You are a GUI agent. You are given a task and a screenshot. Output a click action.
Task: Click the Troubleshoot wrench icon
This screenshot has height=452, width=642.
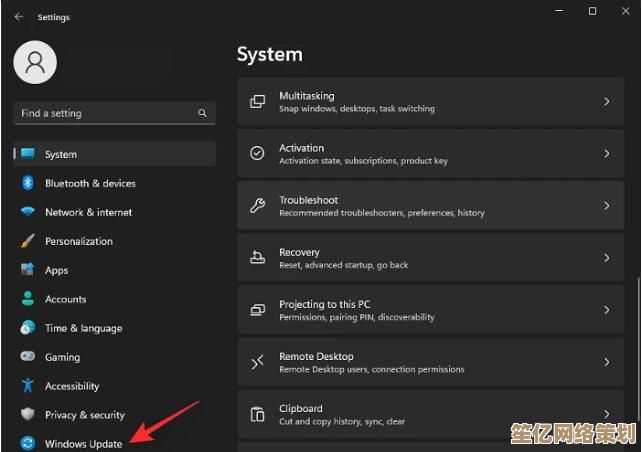pyautogui.click(x=258, y=205)
